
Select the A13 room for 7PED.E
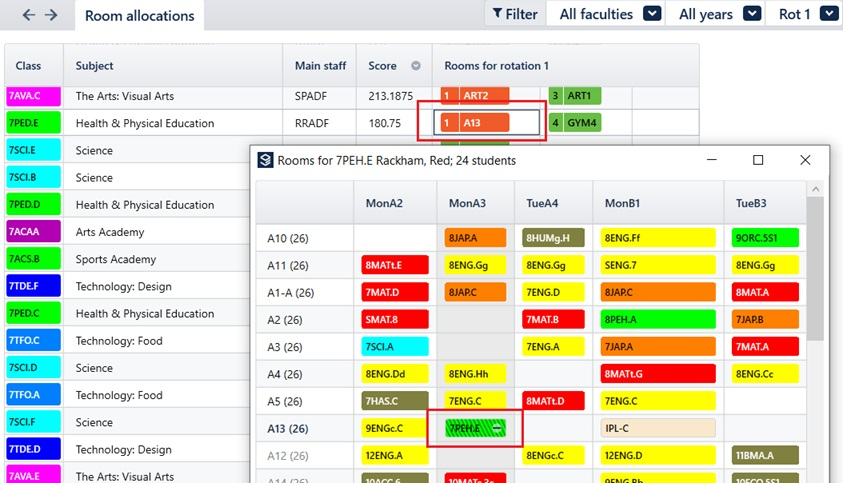474,123
